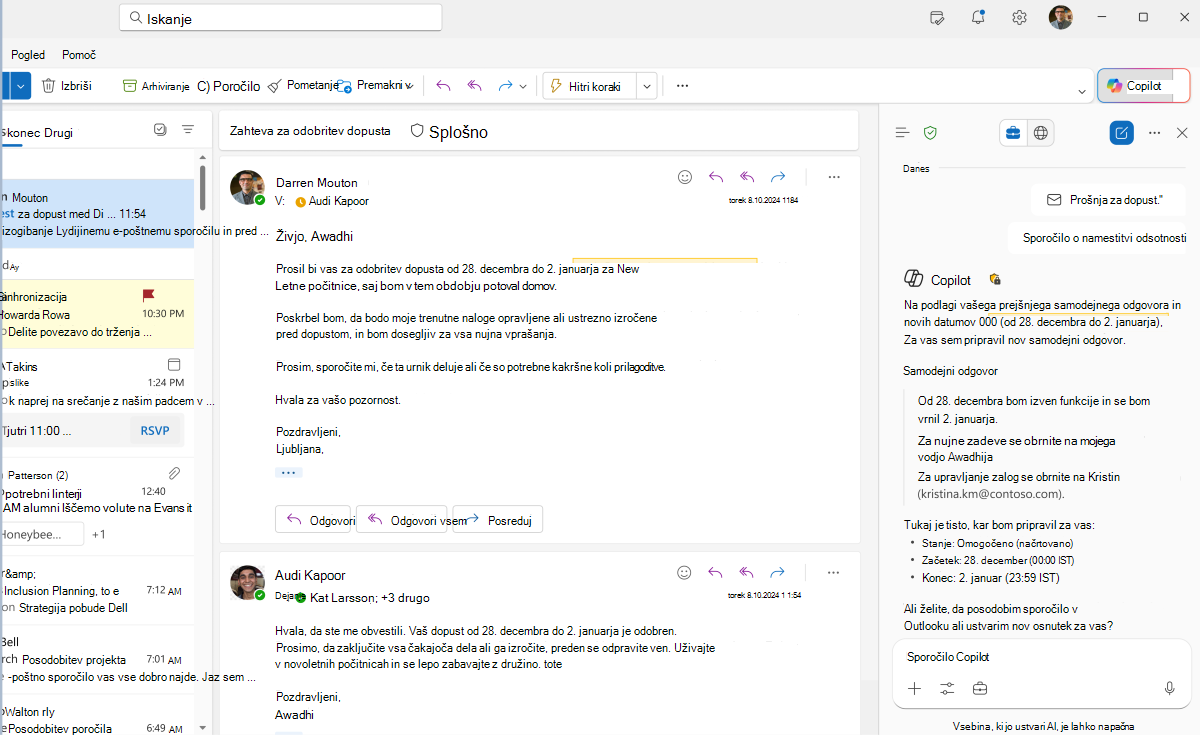Expand the Hitri koraki dropdown arrow

647,86
